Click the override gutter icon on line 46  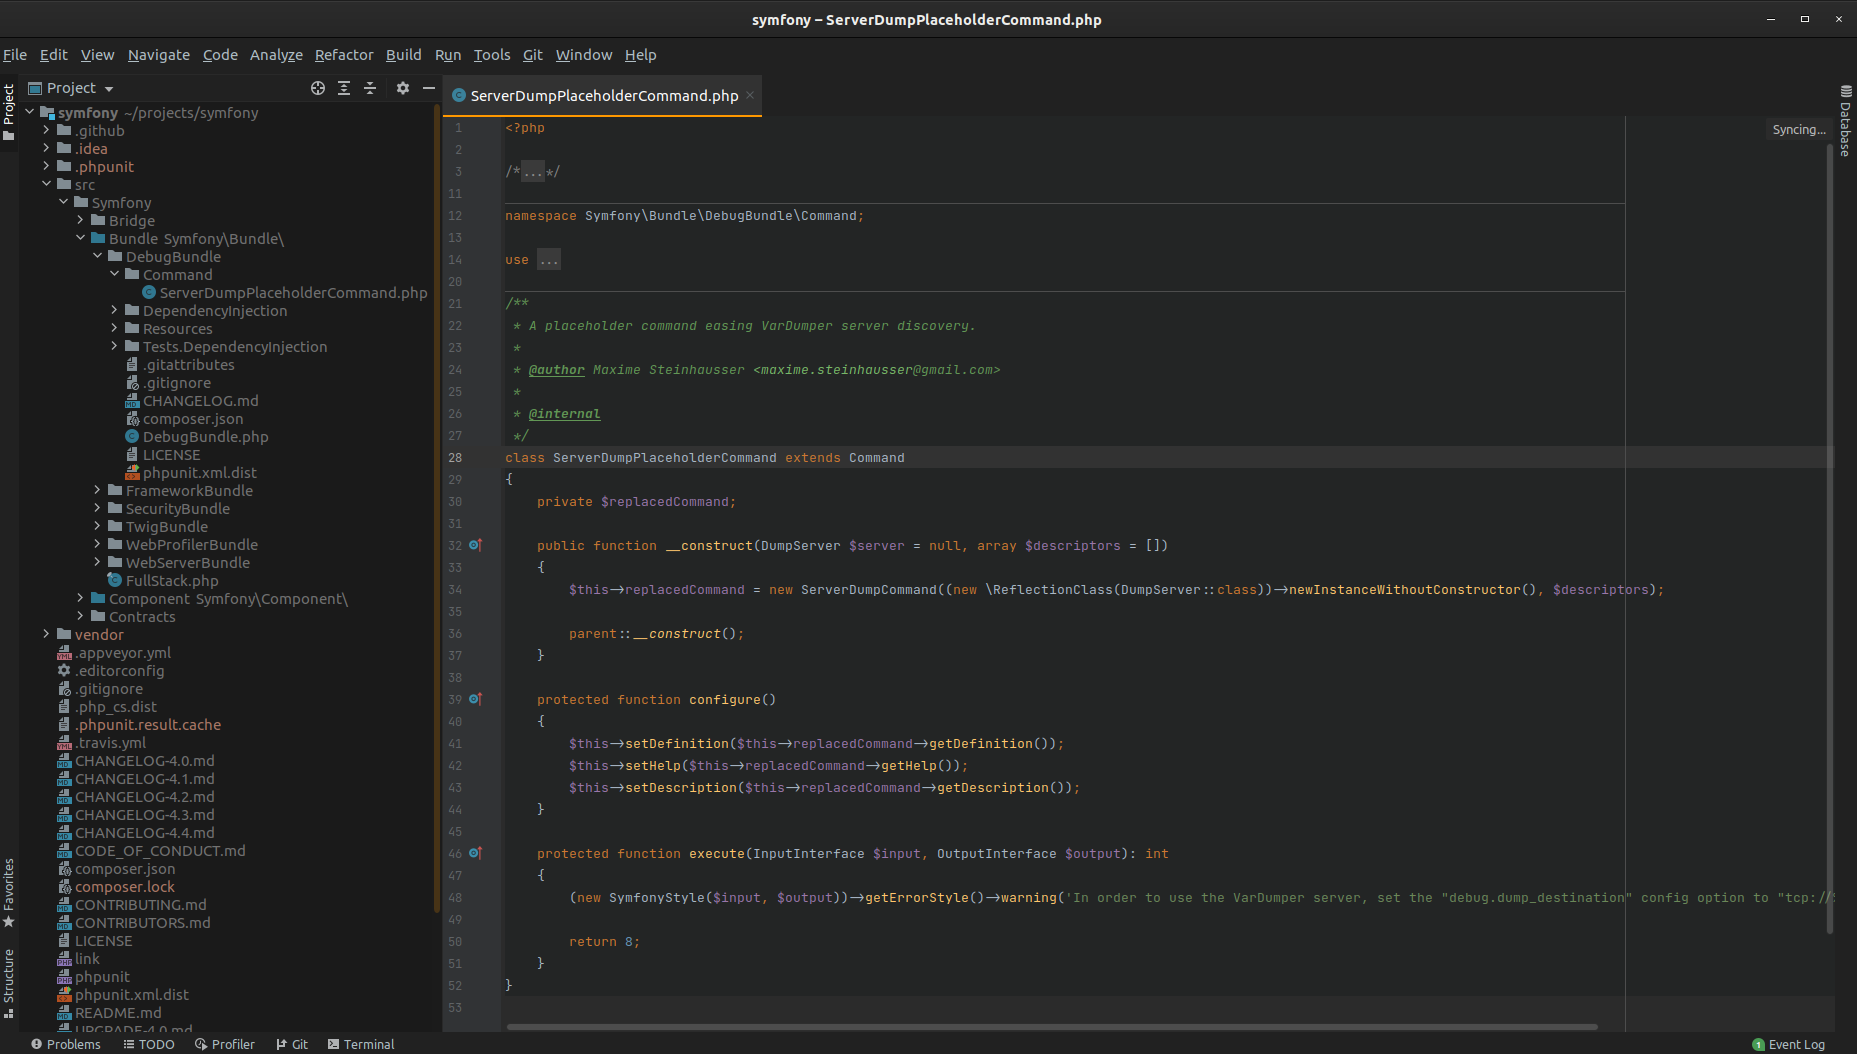tap(476, 853)
